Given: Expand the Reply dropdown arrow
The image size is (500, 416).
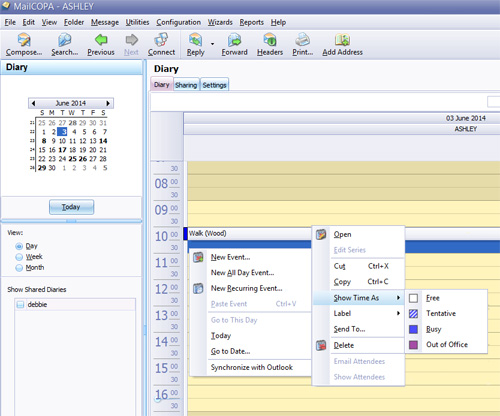Looking at the screenshot, I should click(x=212, y=44).
